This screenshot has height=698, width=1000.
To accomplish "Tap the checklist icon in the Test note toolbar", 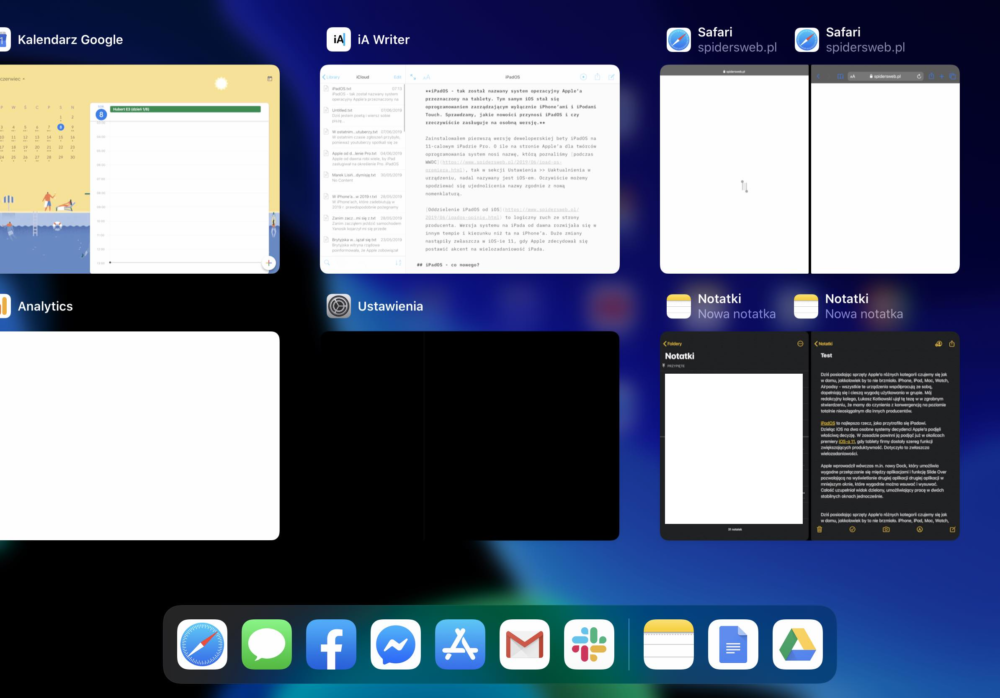I will 852,529.
